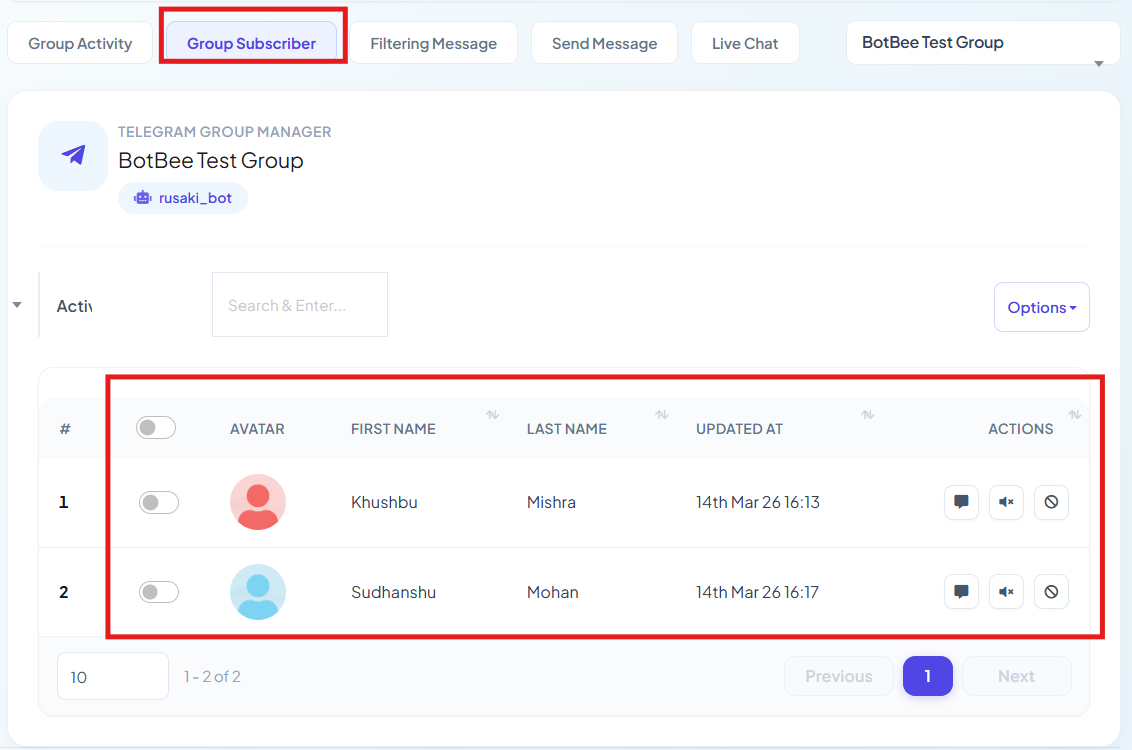Image resolution: width=1132 pixels, height=750 pixels.
Task: Click the Updated At column header
Action: 739,429
